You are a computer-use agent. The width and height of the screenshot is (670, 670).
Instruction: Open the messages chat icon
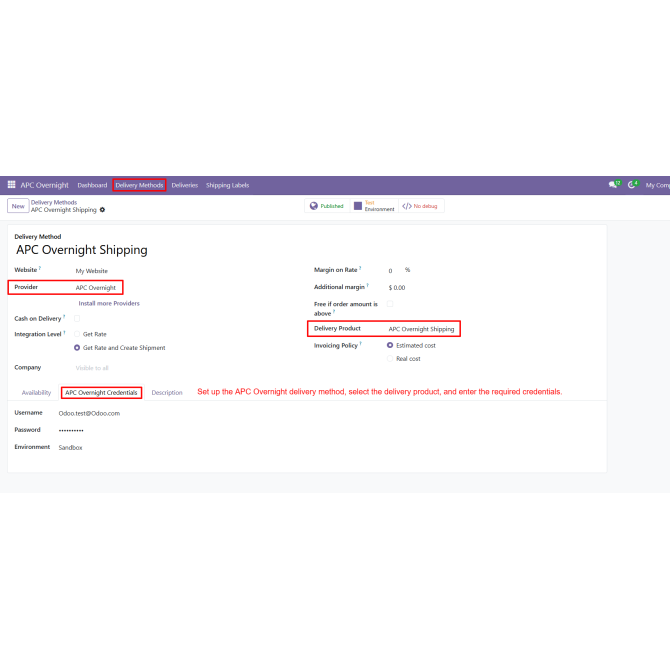pos(614,185)
